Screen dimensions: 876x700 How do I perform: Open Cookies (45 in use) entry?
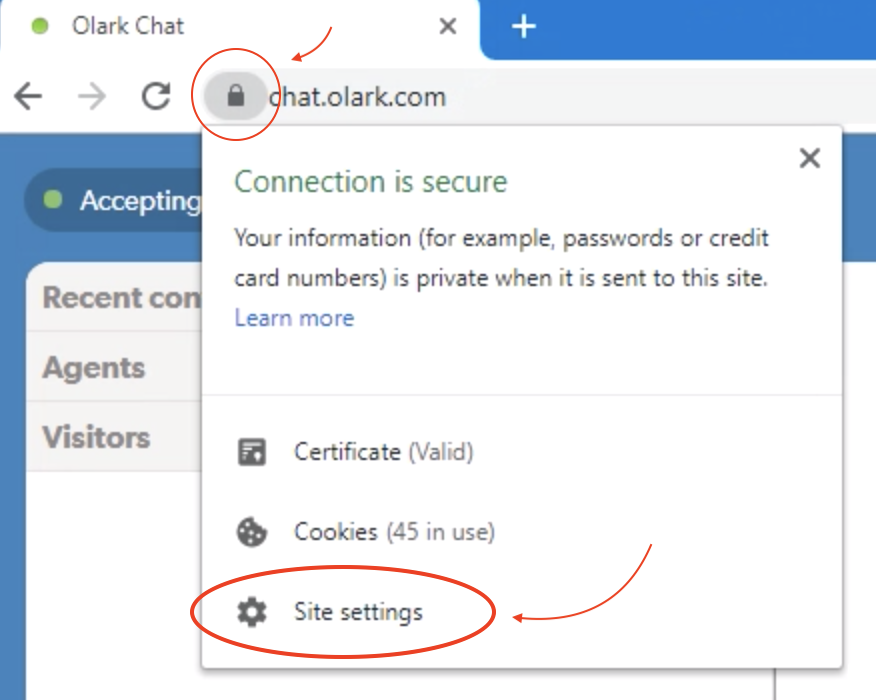(x=522, y=532)
